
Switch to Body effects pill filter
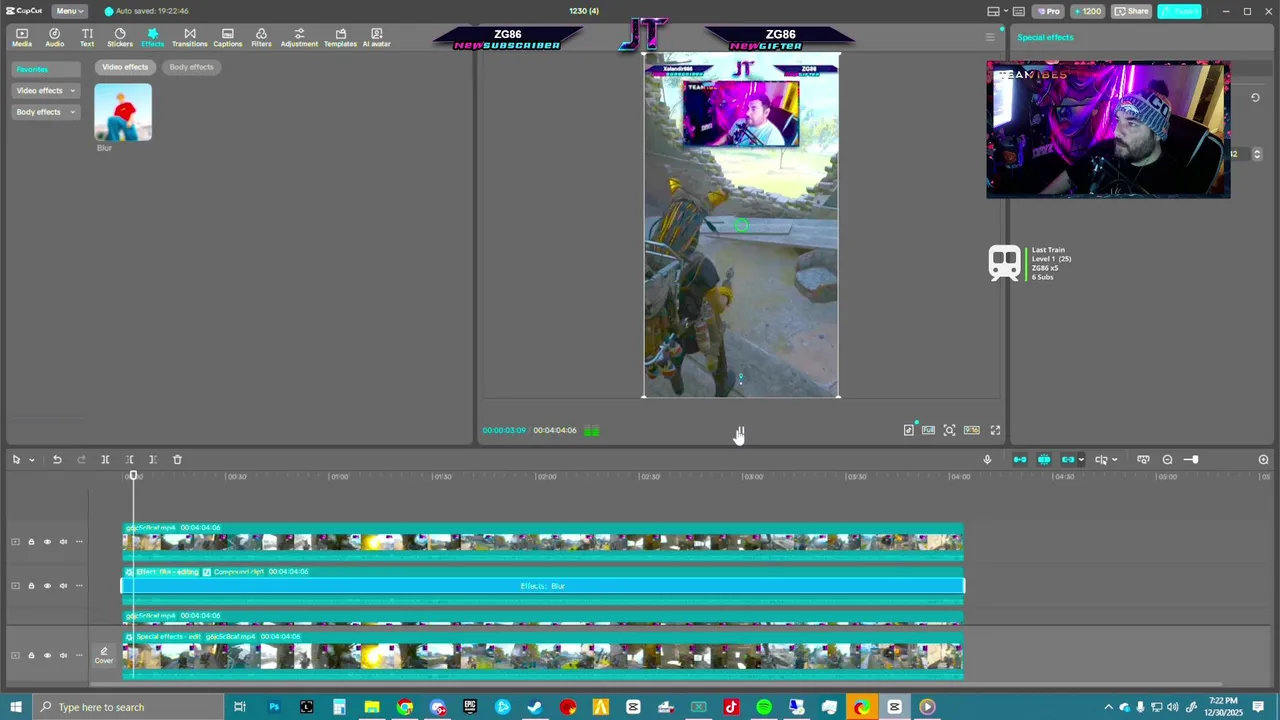coord(191,67)
